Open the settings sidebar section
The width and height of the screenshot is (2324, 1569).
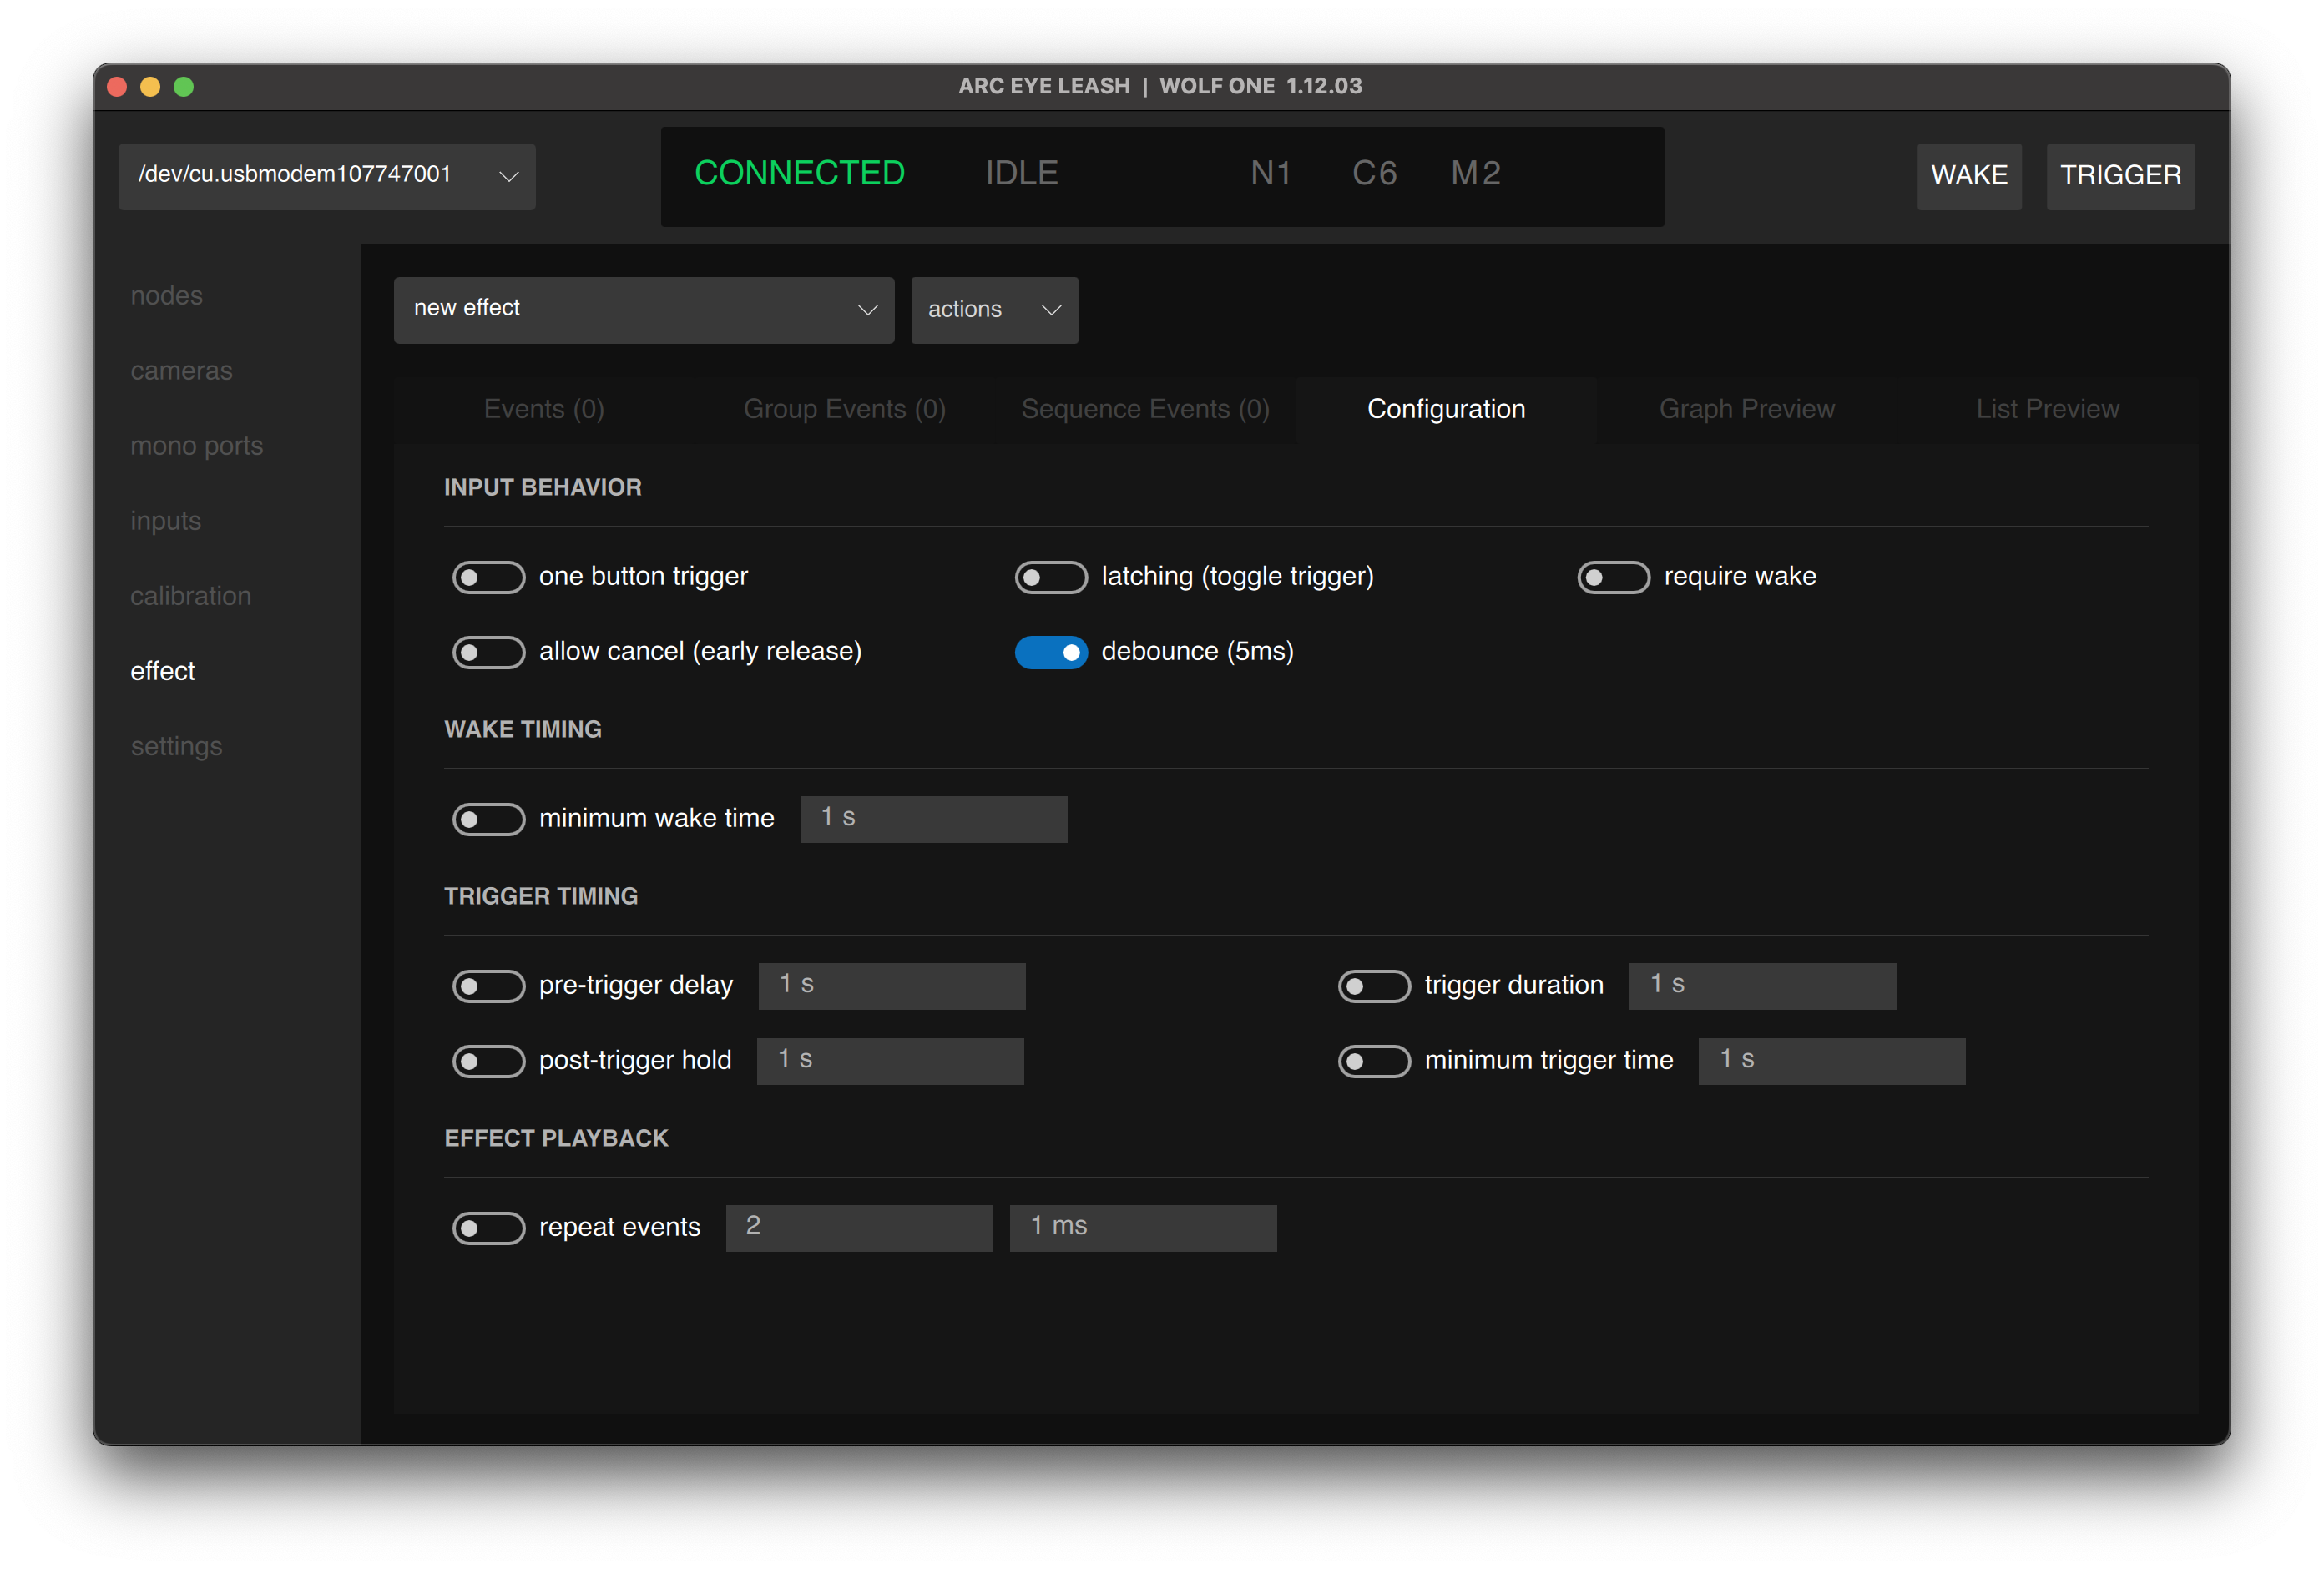click(x=176, y=746)
